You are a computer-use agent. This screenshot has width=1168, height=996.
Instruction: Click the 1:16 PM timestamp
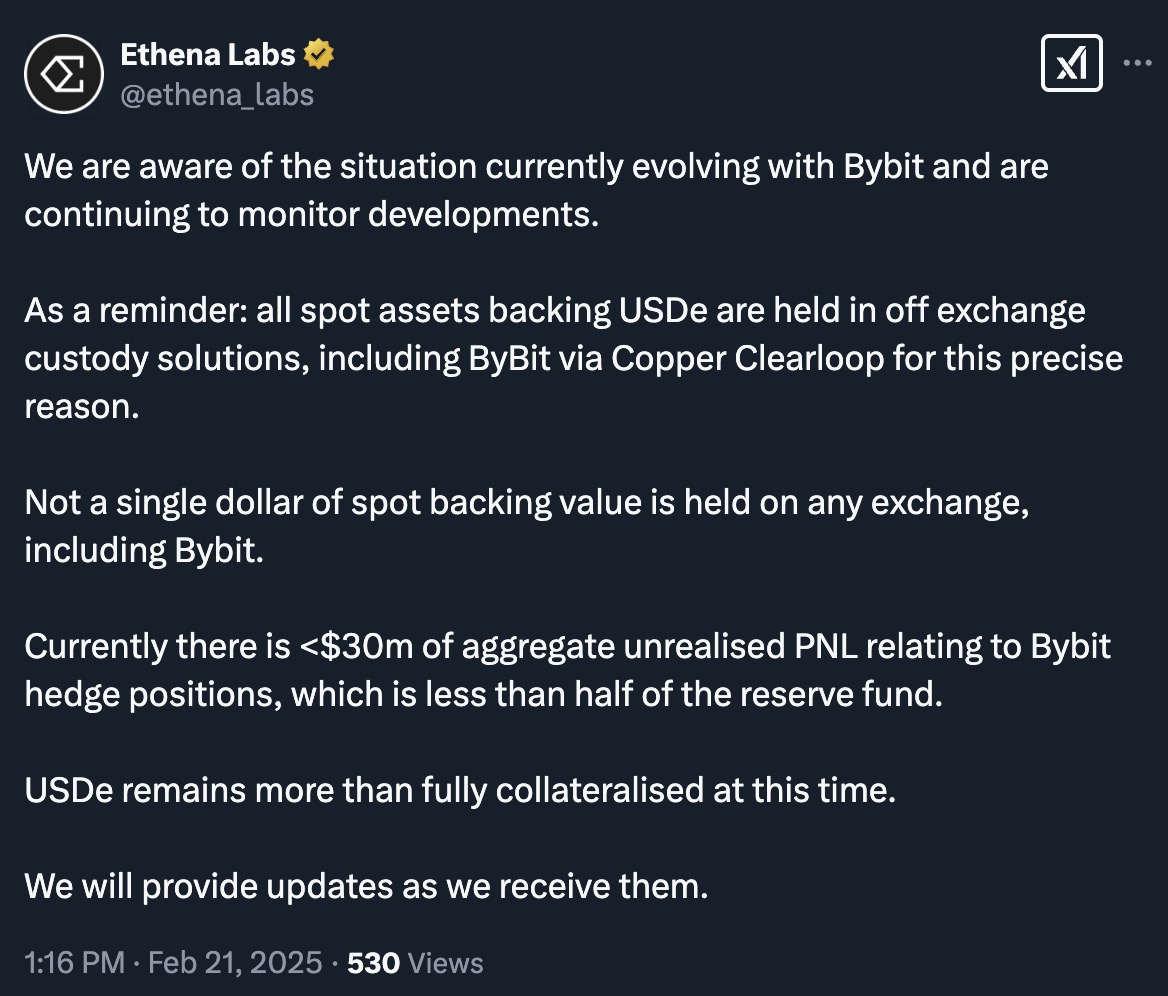coord(75,963)
